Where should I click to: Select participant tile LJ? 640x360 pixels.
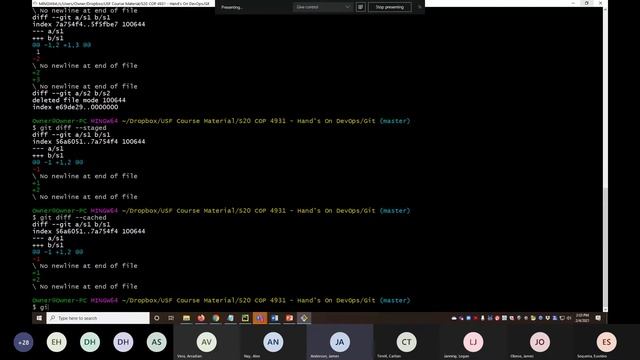[x=473, y=342]
